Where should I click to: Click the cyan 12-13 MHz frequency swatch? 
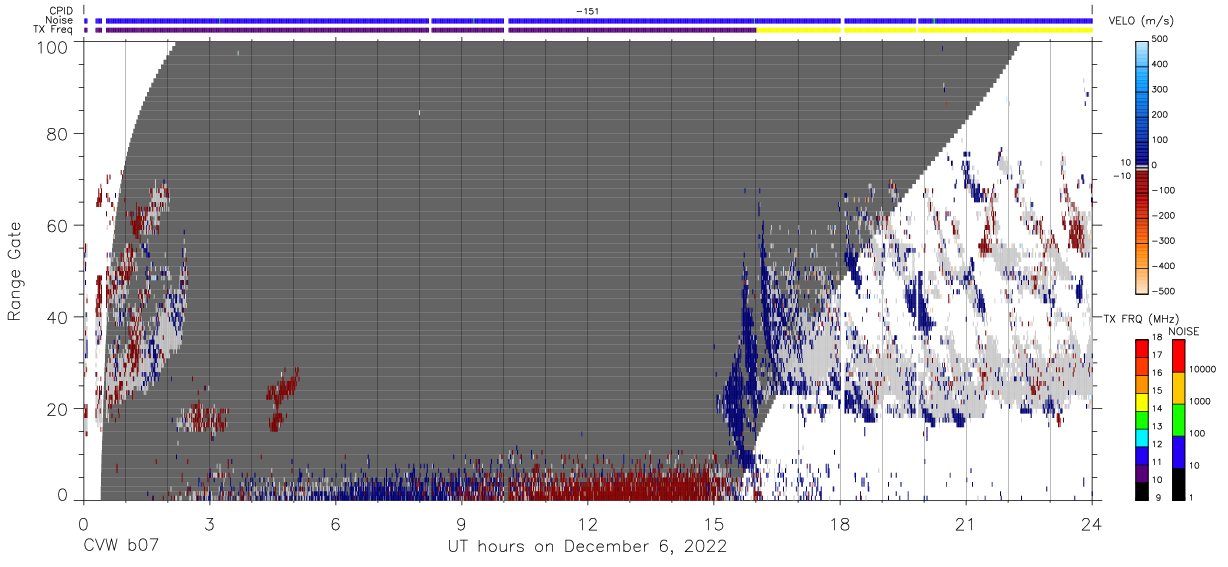click(1141, 436)
